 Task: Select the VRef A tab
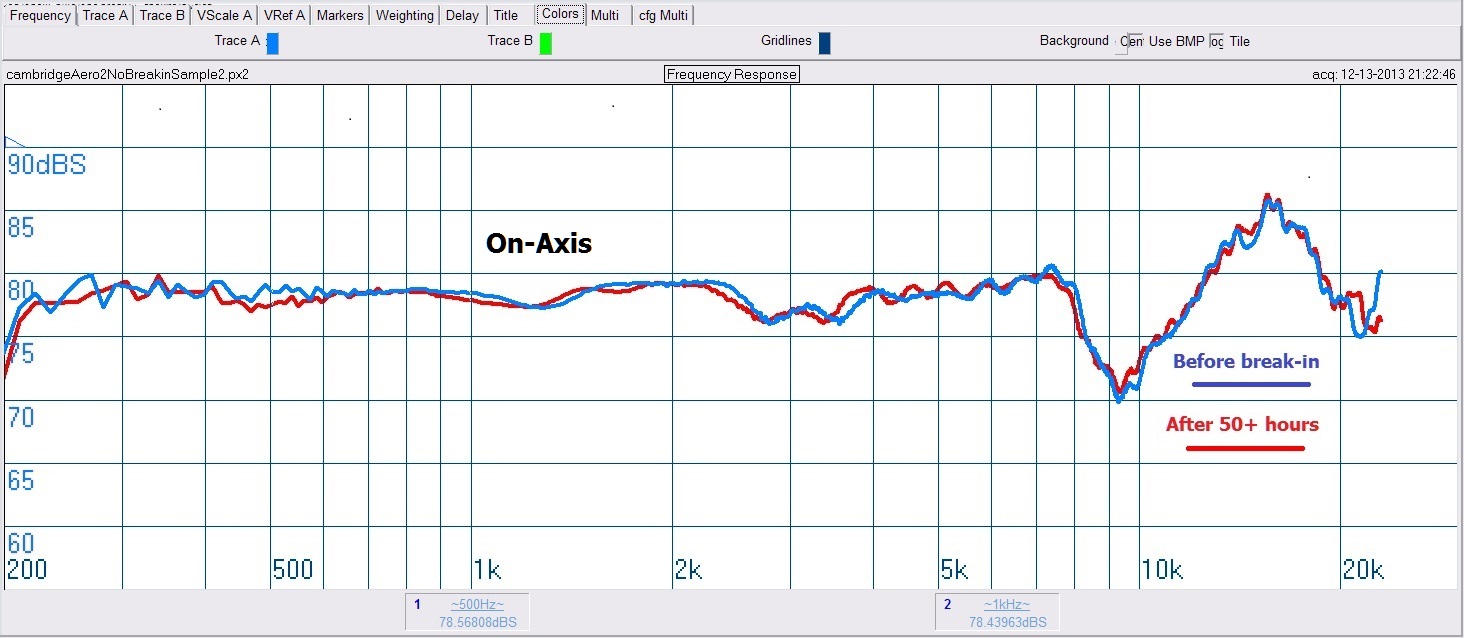[284, 15]
